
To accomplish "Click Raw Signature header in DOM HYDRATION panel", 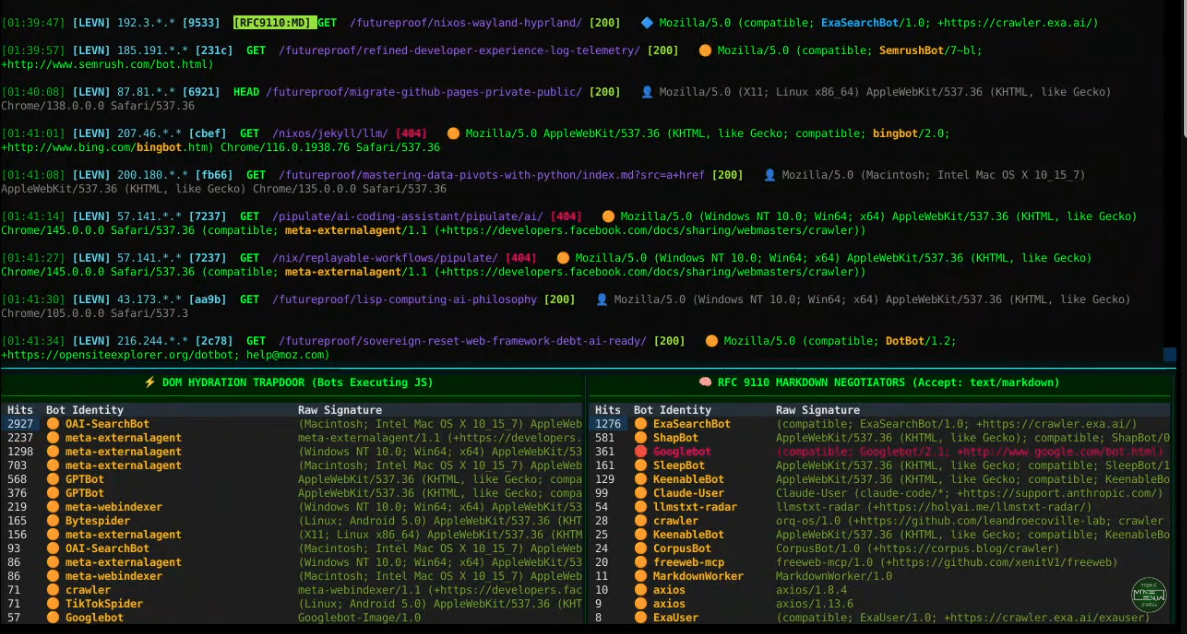I will coord(340,411).
